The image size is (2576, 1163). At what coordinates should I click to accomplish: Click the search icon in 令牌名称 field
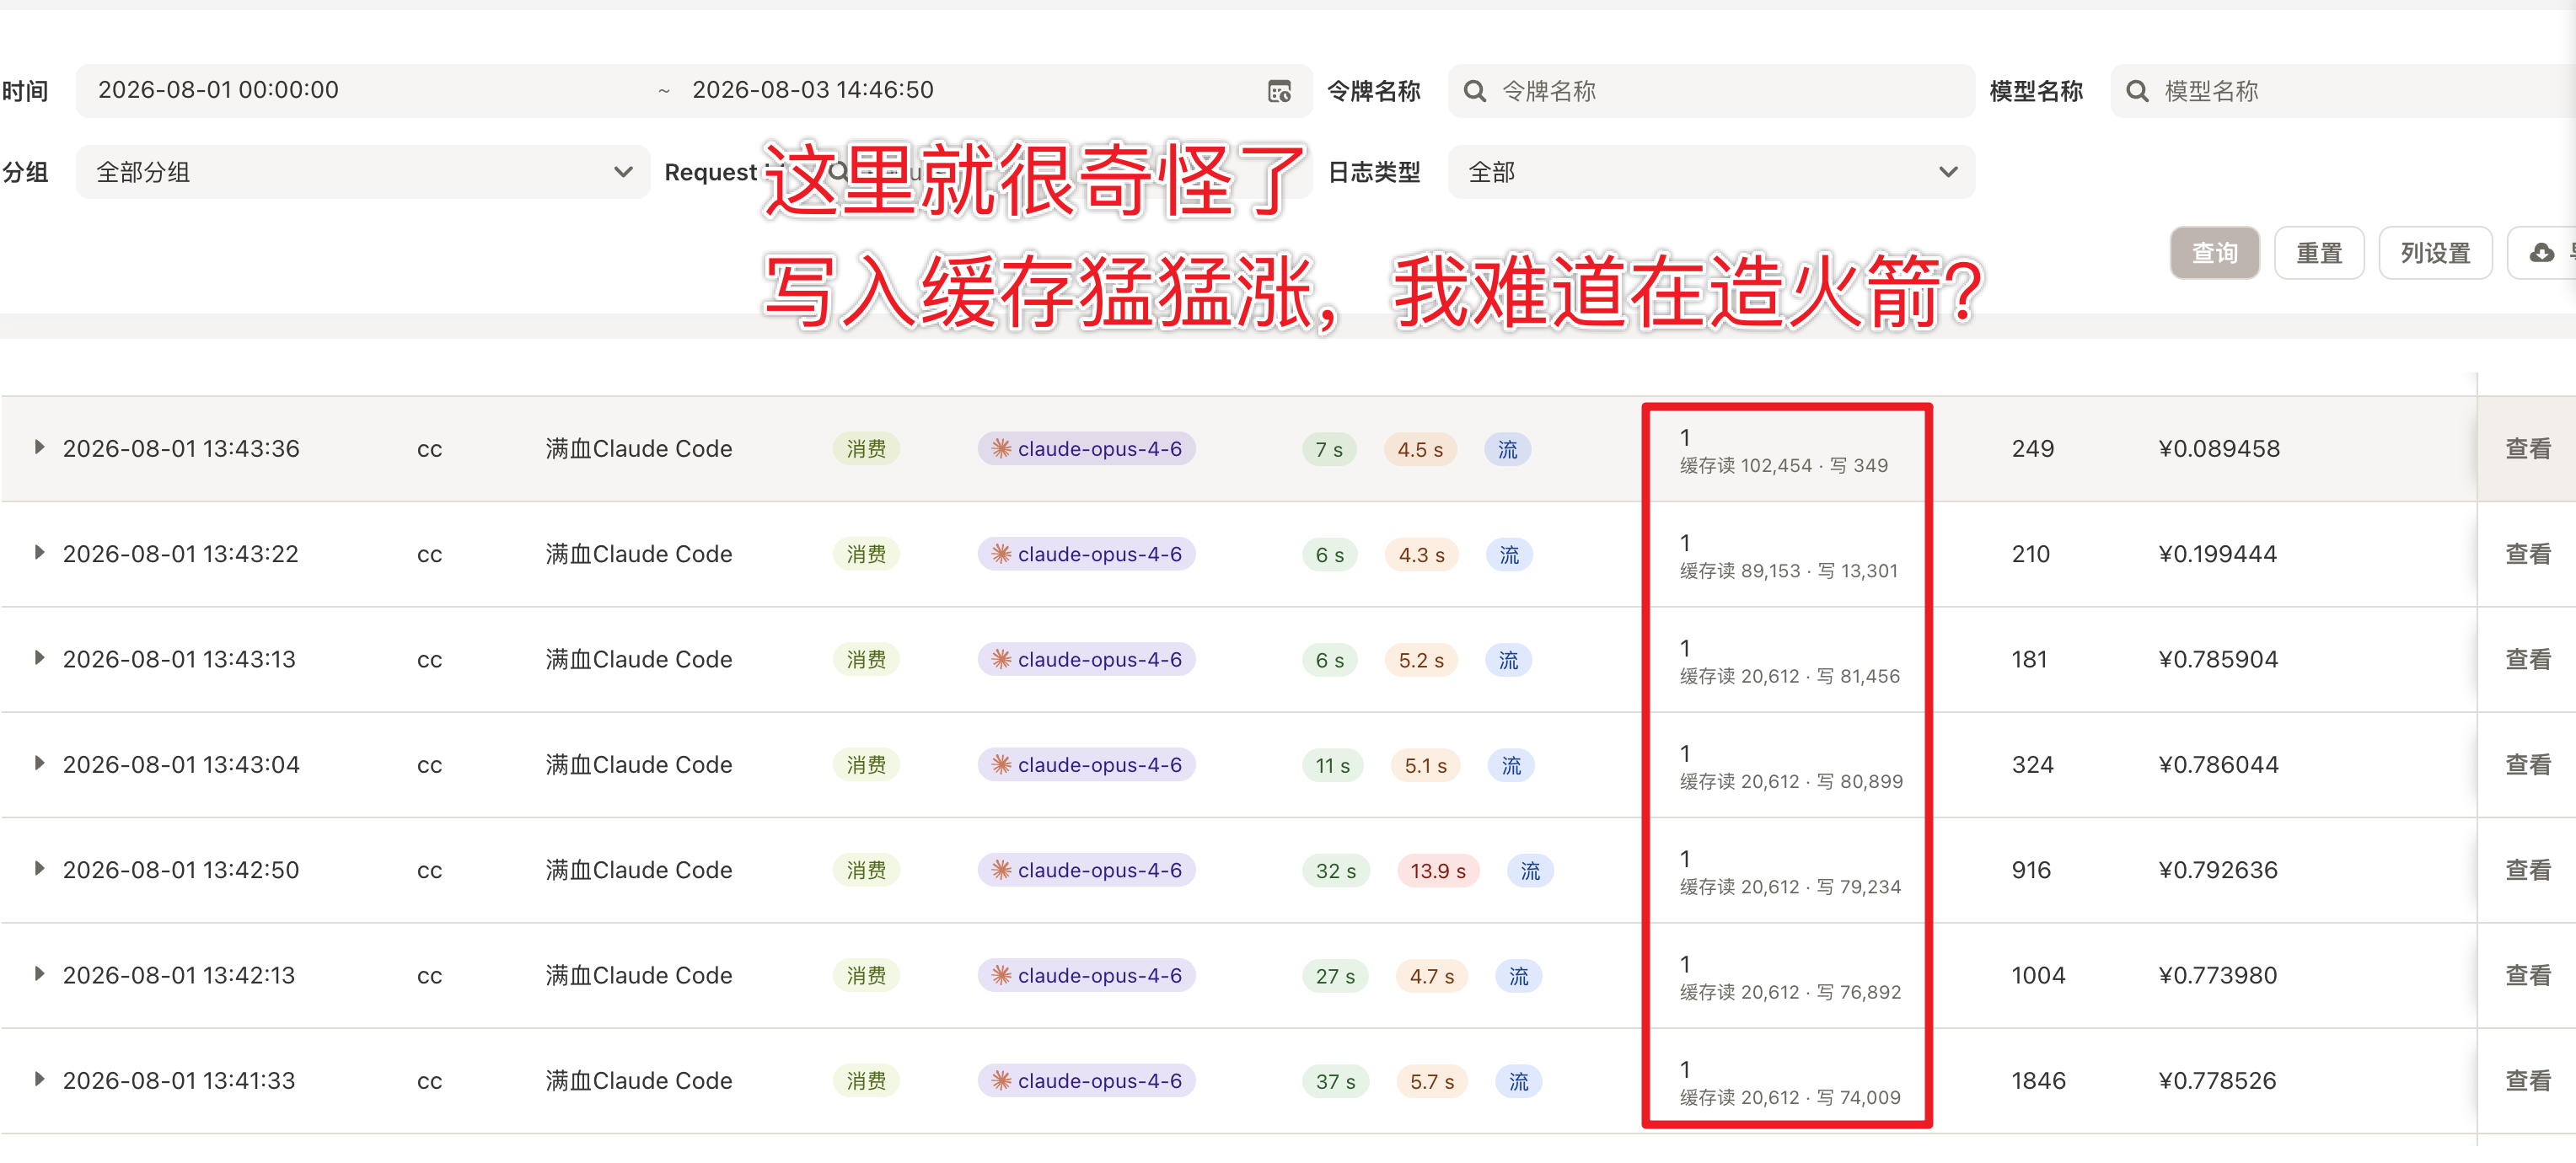(x=1474, y=91)
